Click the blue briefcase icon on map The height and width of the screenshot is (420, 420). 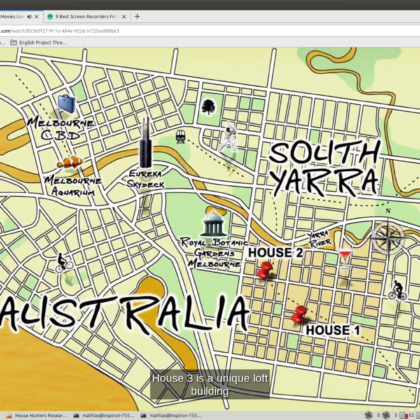tap(67, 103)
